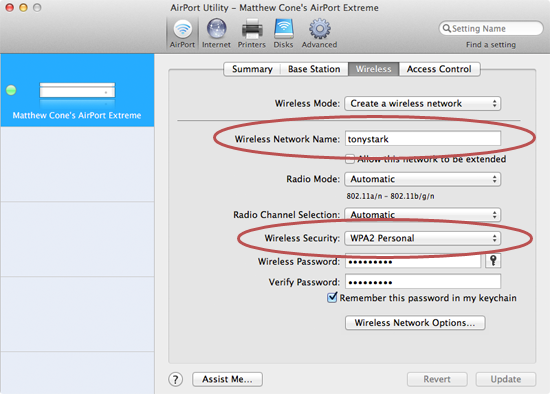Click the round help question mark button
This screenshot has width=550, height=394.
[x=175, y=379]
